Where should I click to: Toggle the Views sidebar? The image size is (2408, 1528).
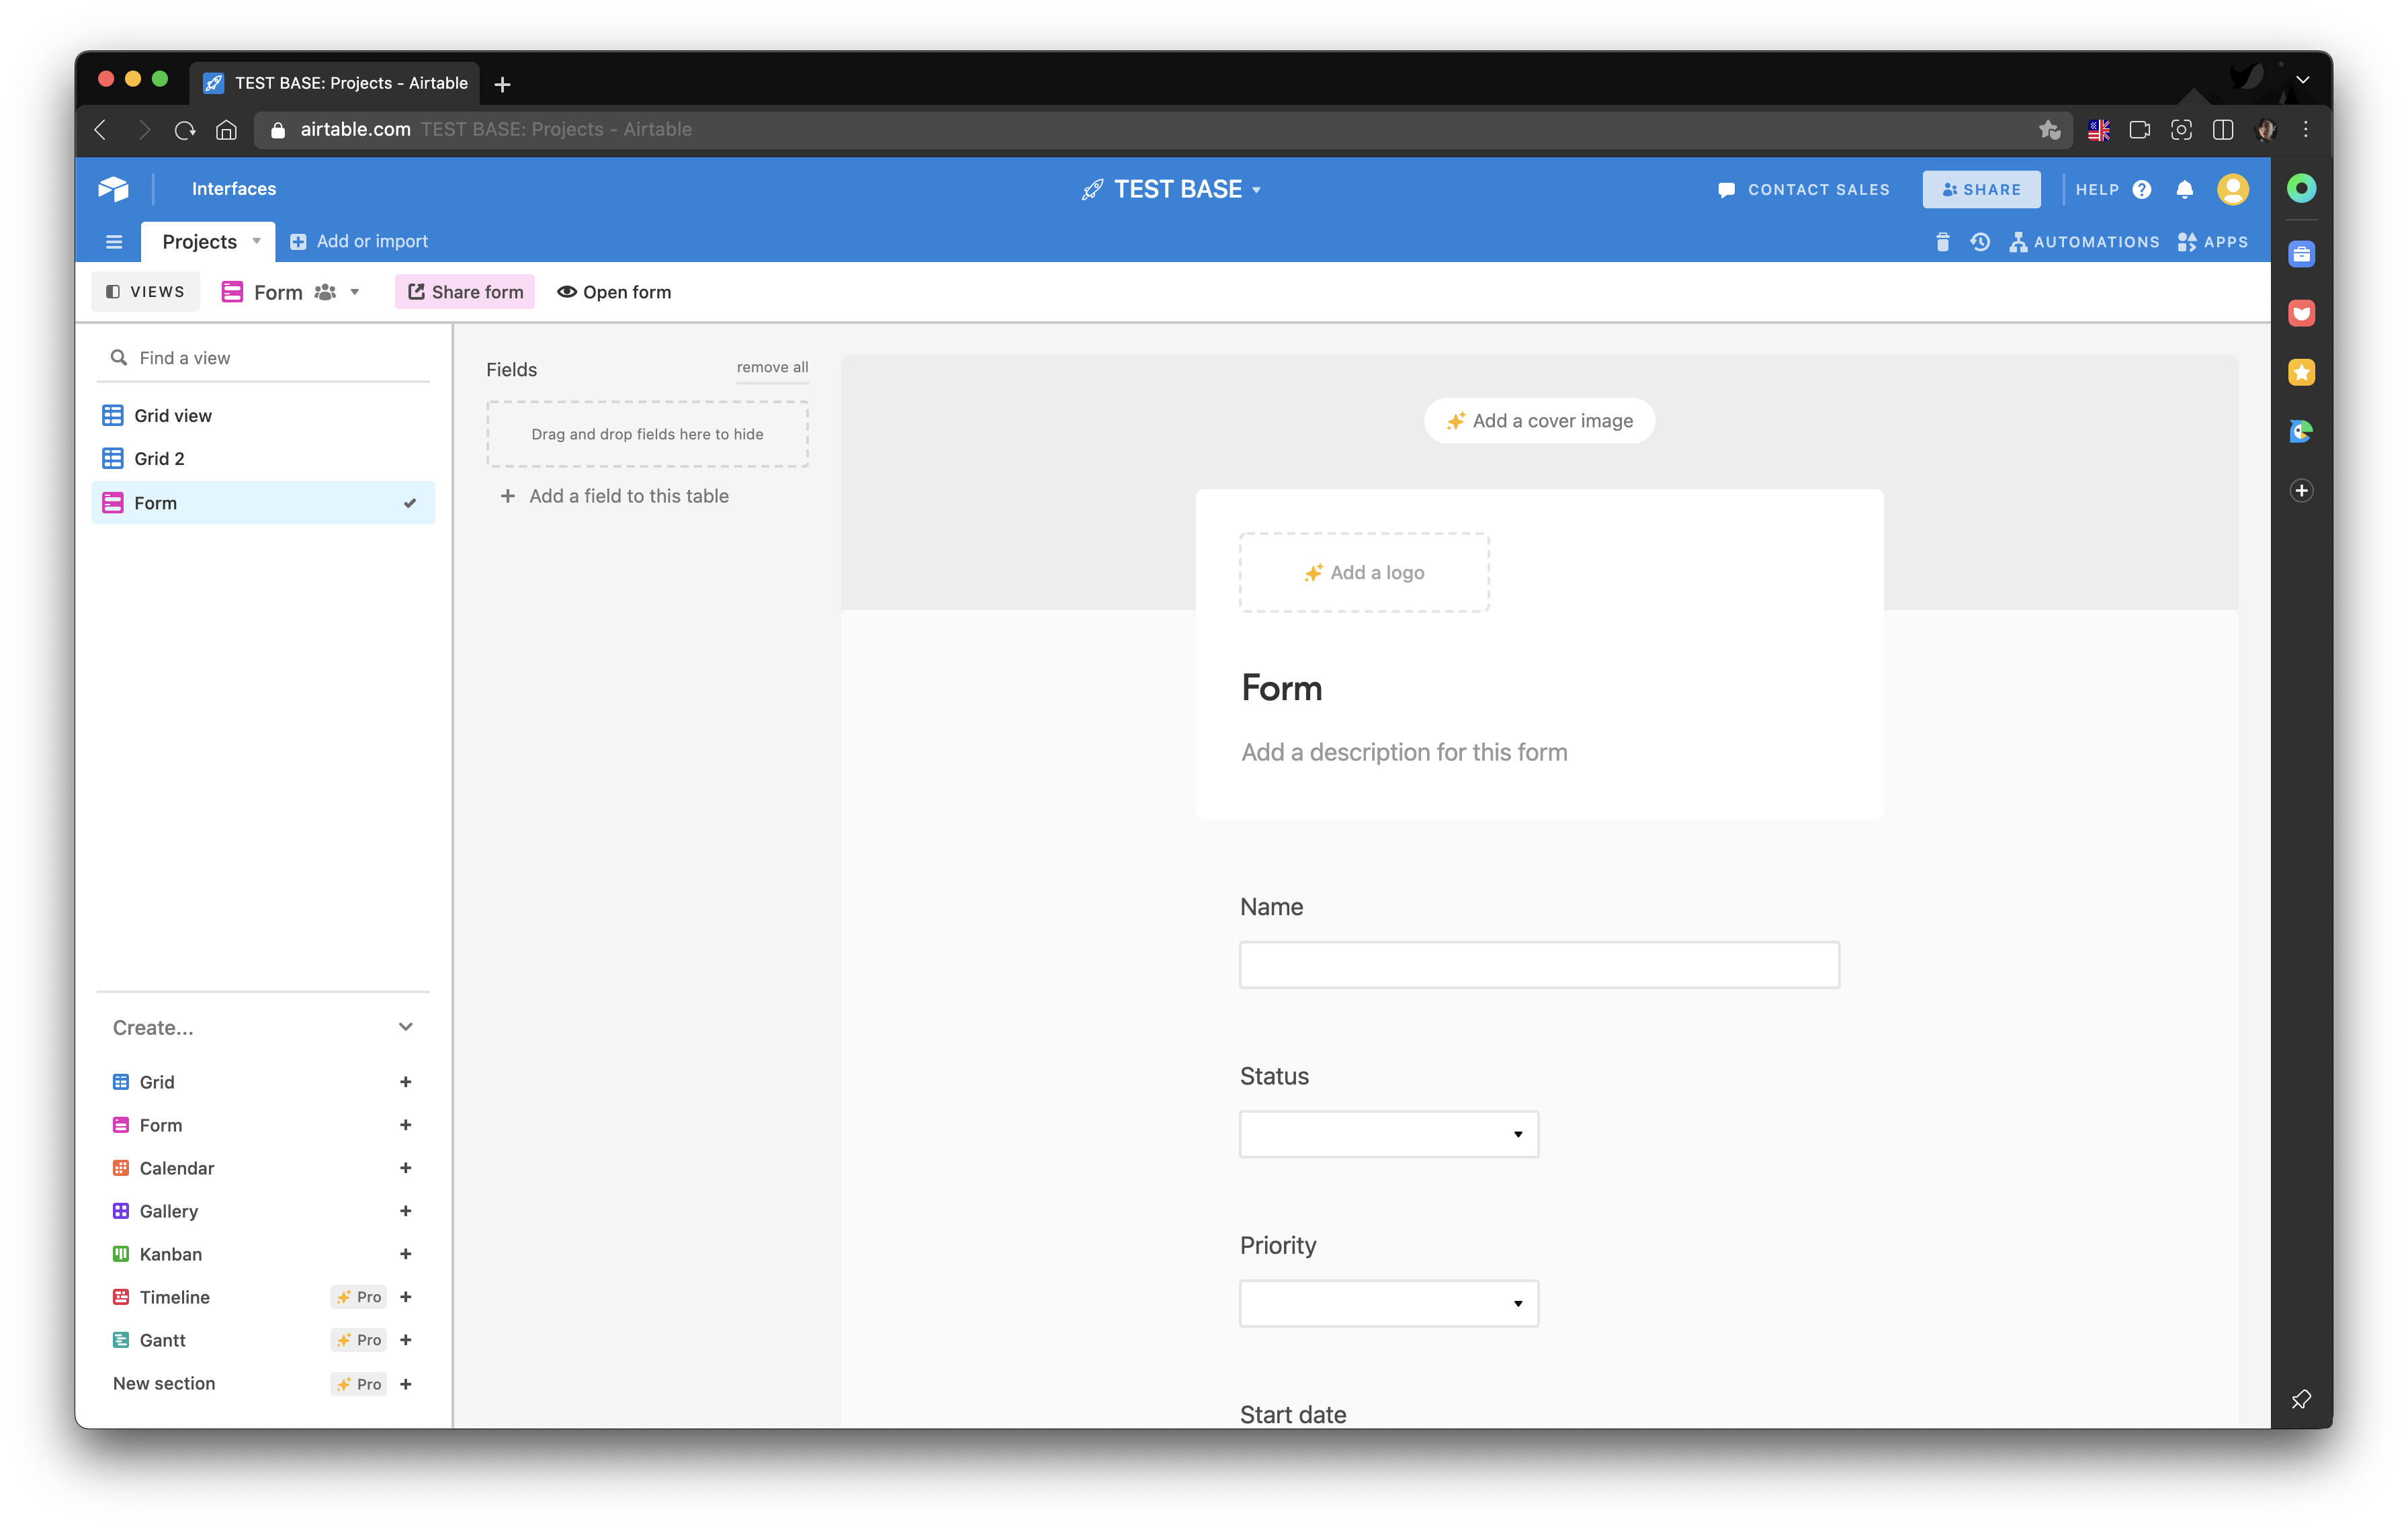tap(146, 292)
